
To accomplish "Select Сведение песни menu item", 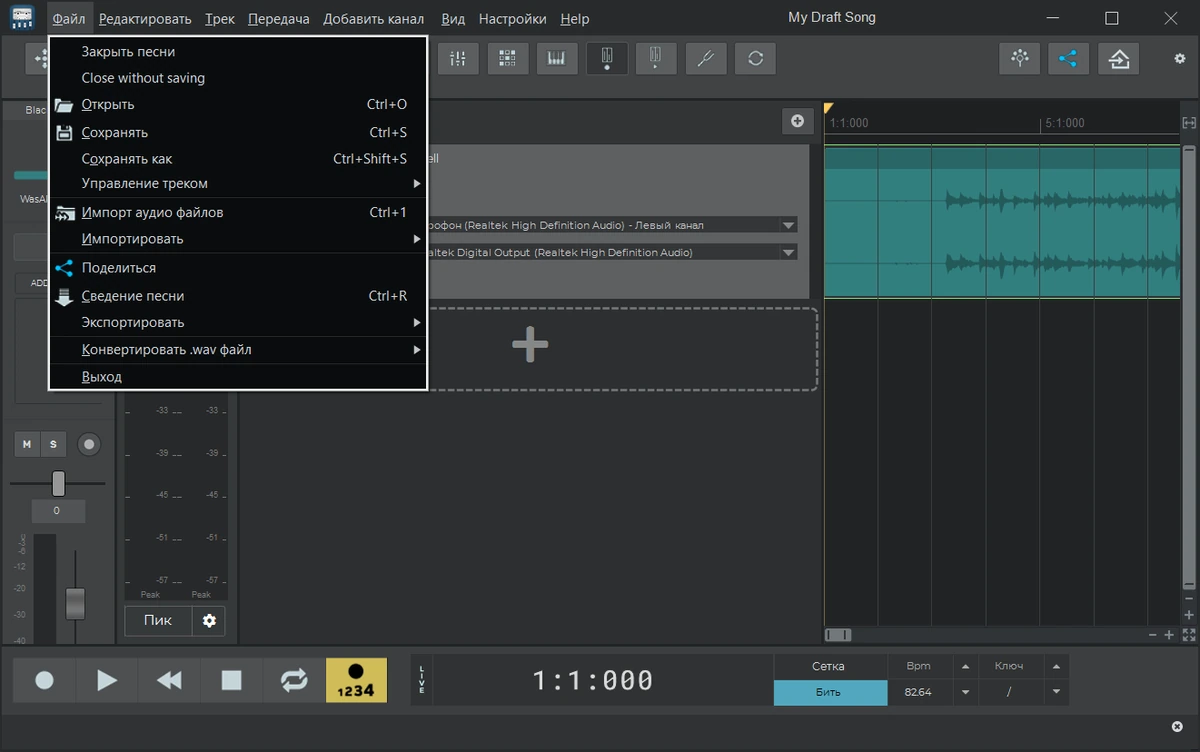I will [238, 296].
